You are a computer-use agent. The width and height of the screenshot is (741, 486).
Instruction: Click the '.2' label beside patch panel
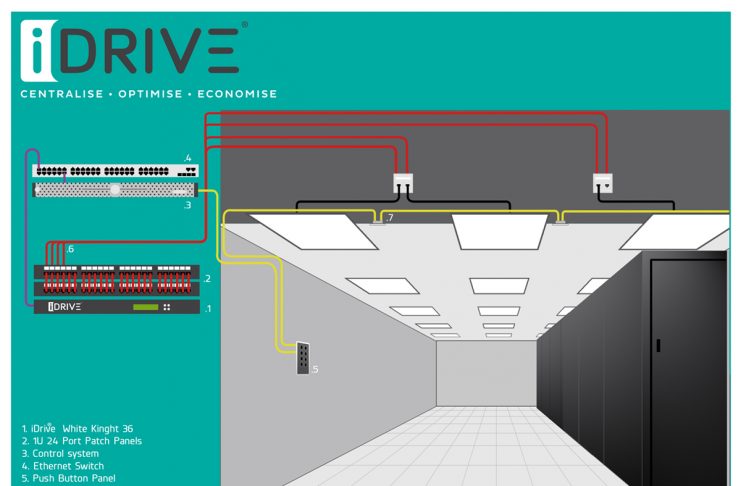pos(207,278)
